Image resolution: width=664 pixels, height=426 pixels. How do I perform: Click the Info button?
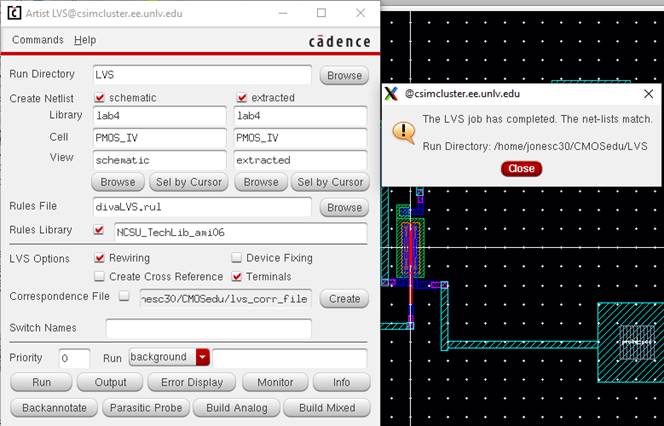coord(341,382)
